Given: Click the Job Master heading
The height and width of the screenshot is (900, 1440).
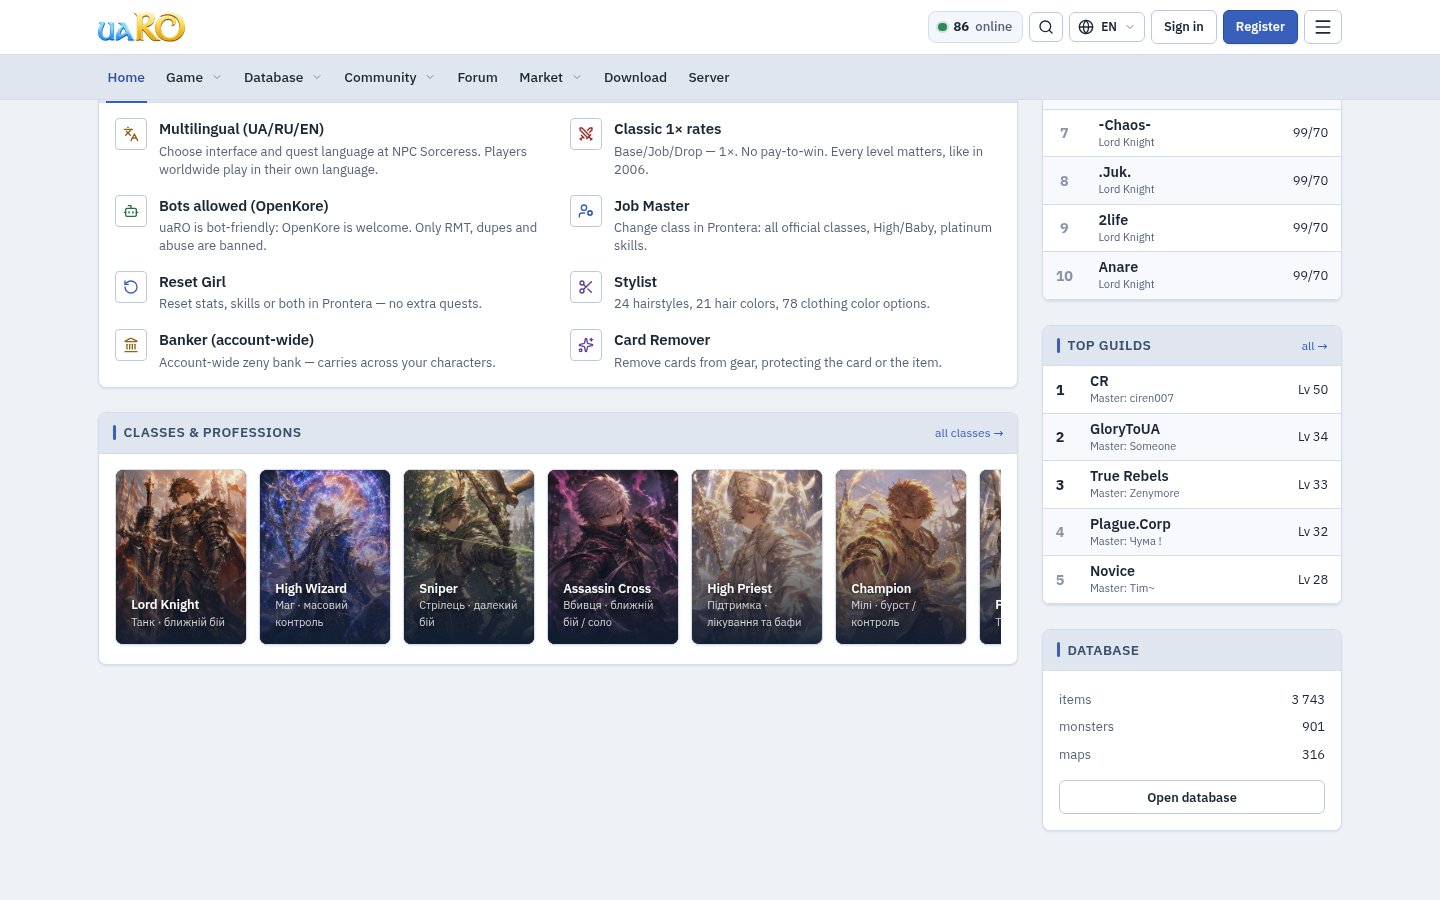Looking at the screenshot, I should 651,206.
